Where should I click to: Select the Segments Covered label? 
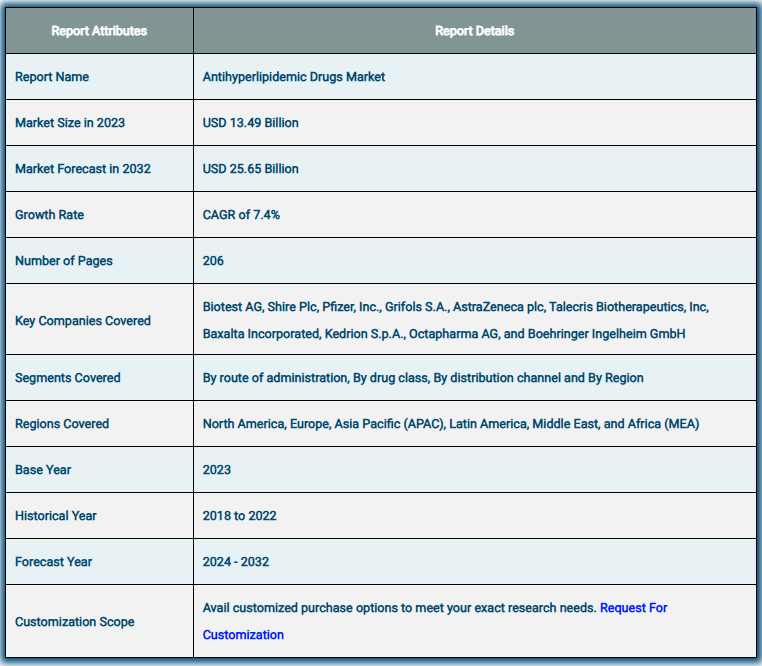(68, 378)
